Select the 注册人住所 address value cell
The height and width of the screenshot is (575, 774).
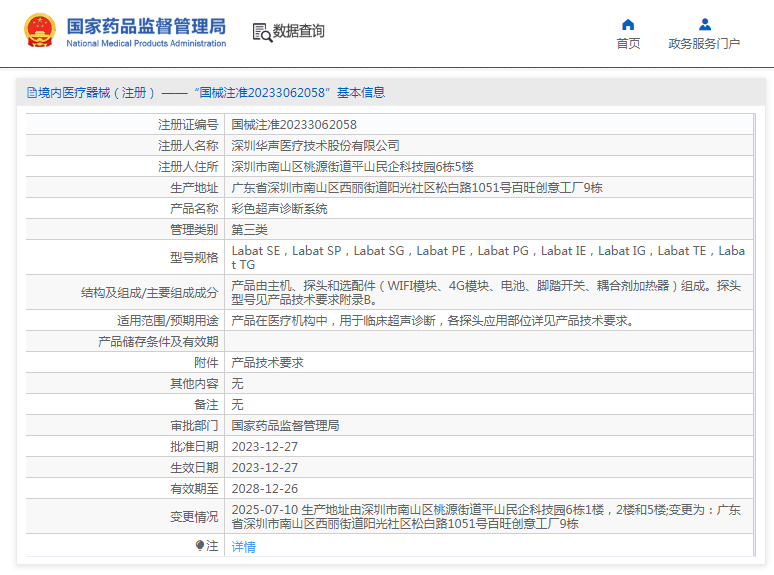click(489, 167)
